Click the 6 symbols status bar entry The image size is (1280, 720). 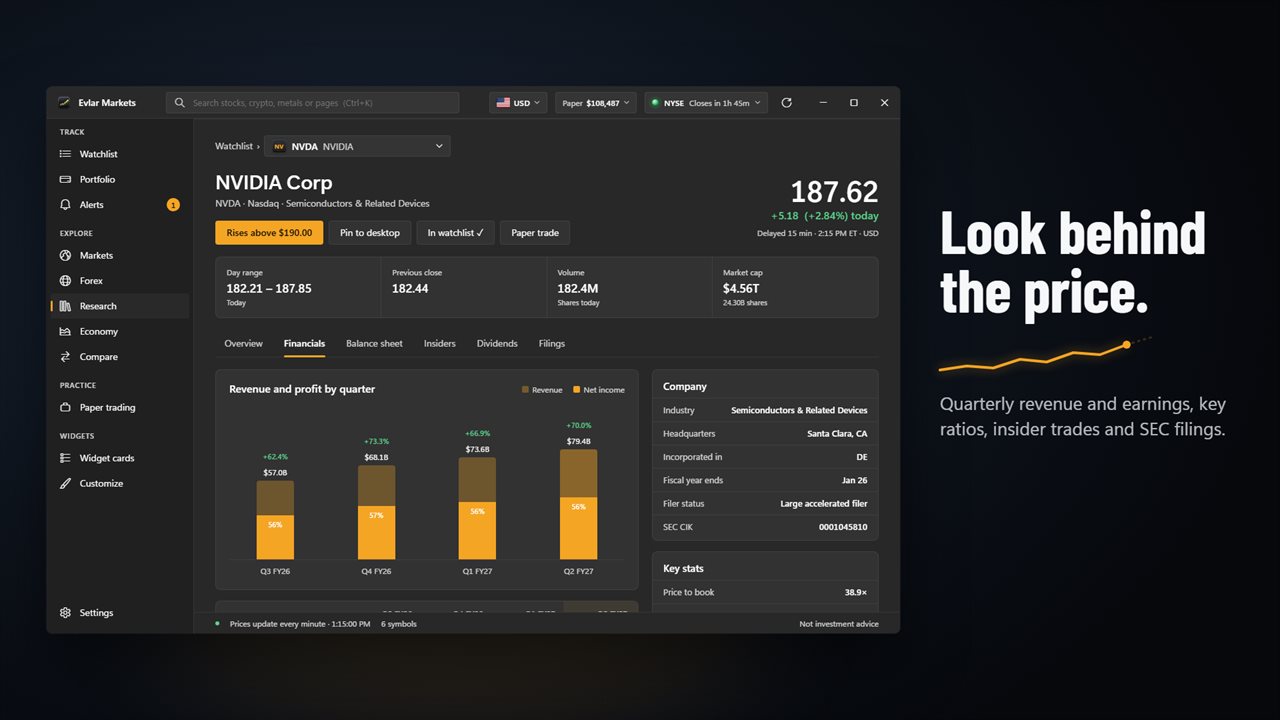(x=399, y=624)
